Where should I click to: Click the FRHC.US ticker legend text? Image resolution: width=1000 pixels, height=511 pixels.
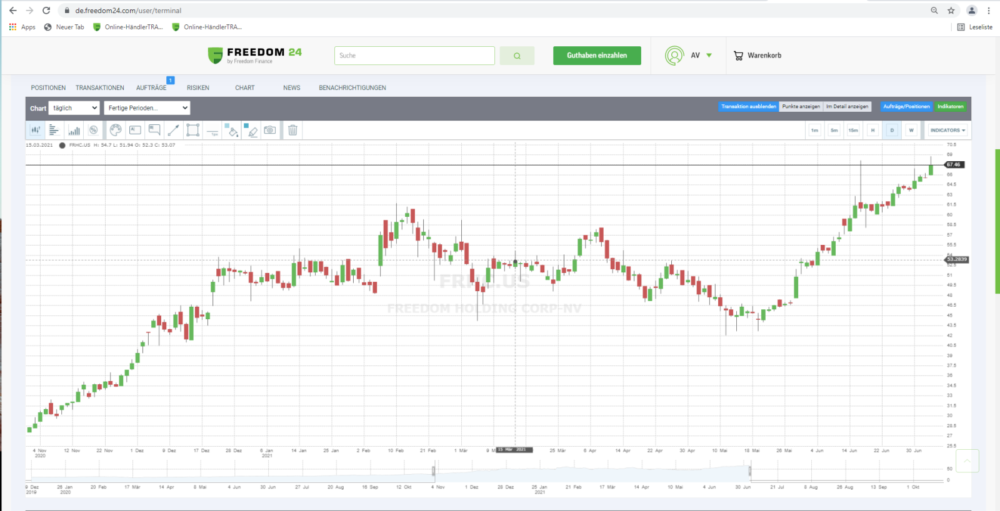(79, 145)
